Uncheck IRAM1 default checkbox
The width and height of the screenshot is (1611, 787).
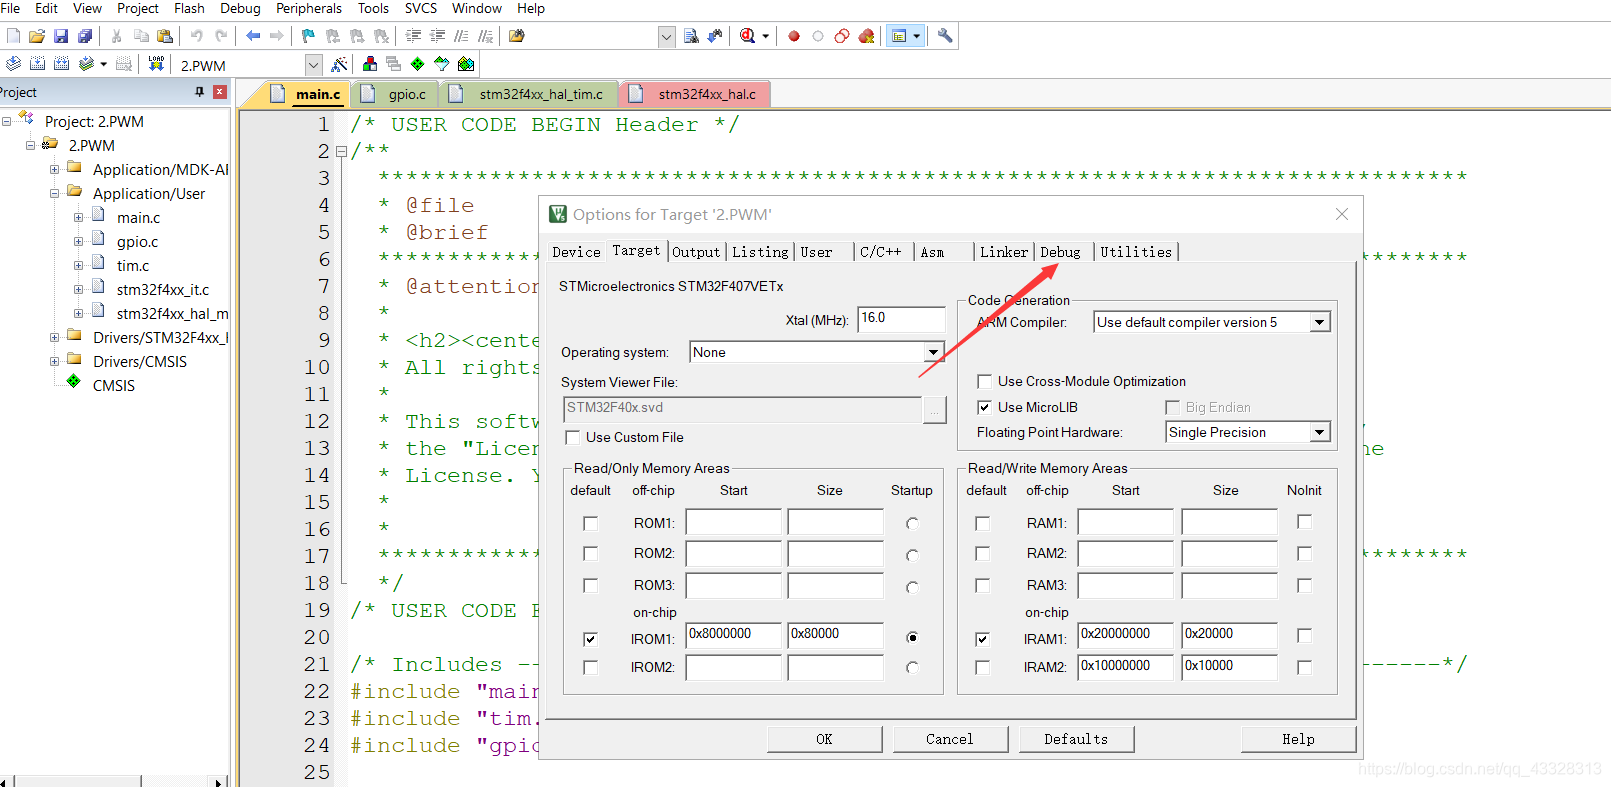coord(982,638)
